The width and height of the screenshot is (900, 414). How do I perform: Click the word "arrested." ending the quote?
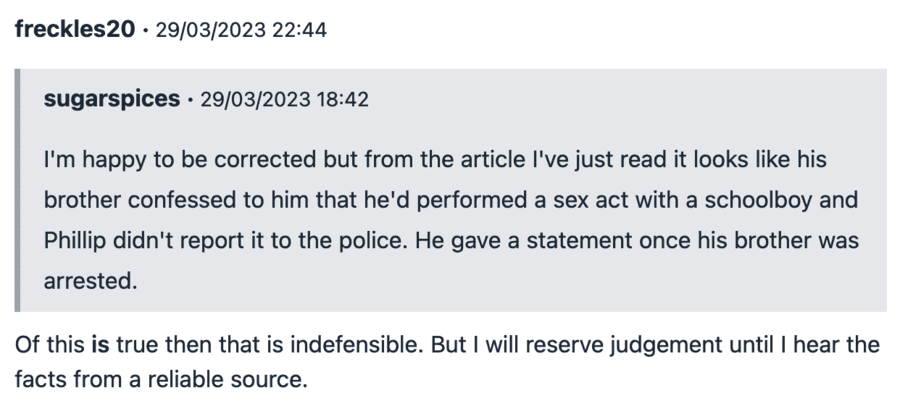click(x=89, y=282)
